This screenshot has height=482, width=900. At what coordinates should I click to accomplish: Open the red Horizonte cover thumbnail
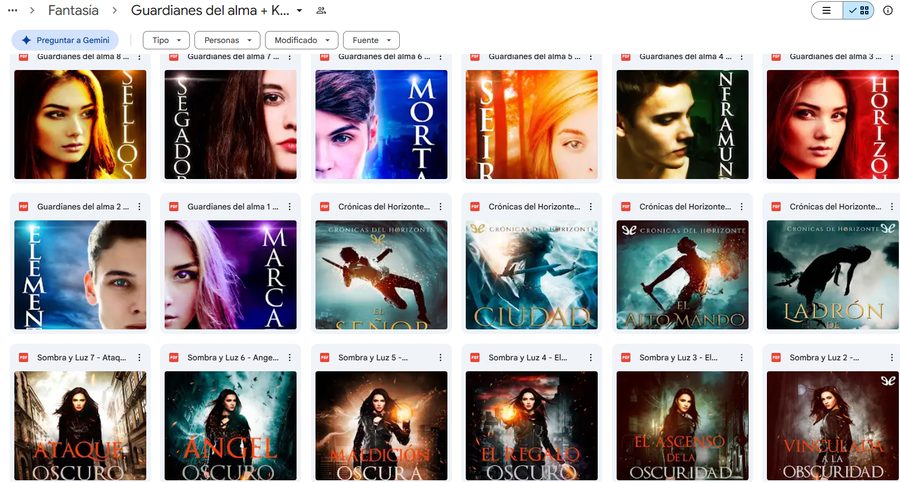click(833, 125)
